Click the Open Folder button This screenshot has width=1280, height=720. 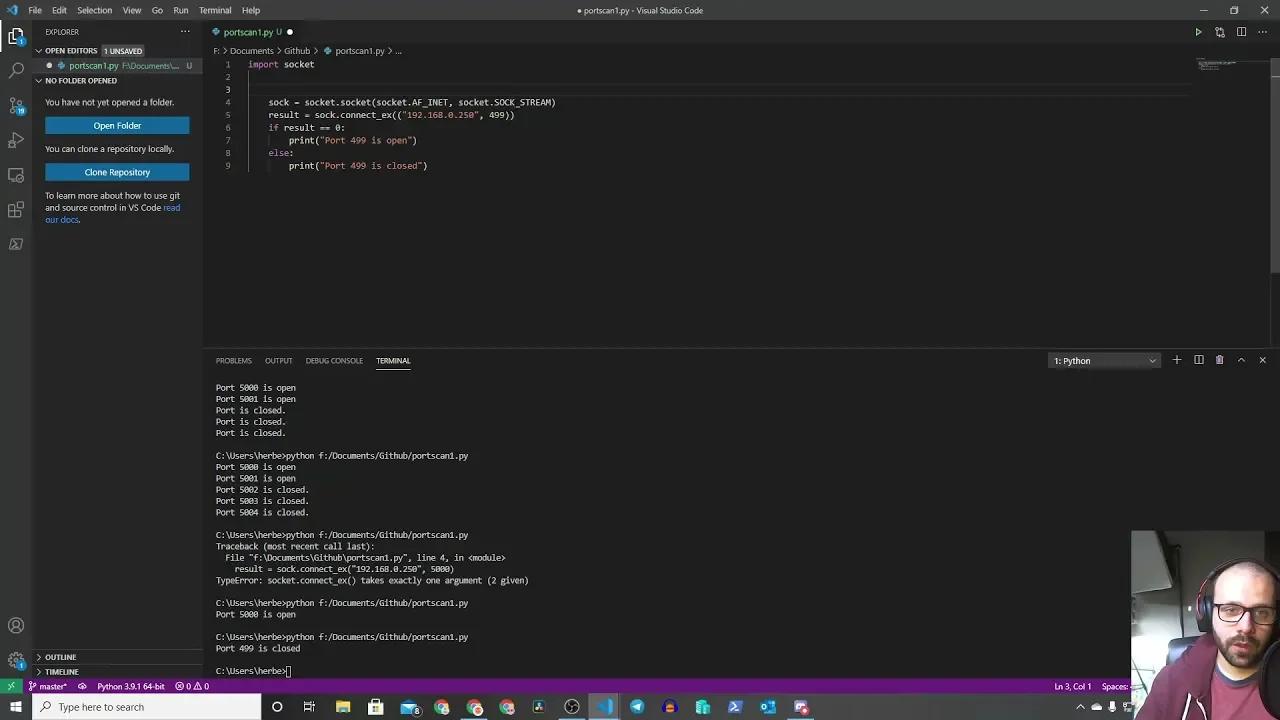(x=117, y=125)
